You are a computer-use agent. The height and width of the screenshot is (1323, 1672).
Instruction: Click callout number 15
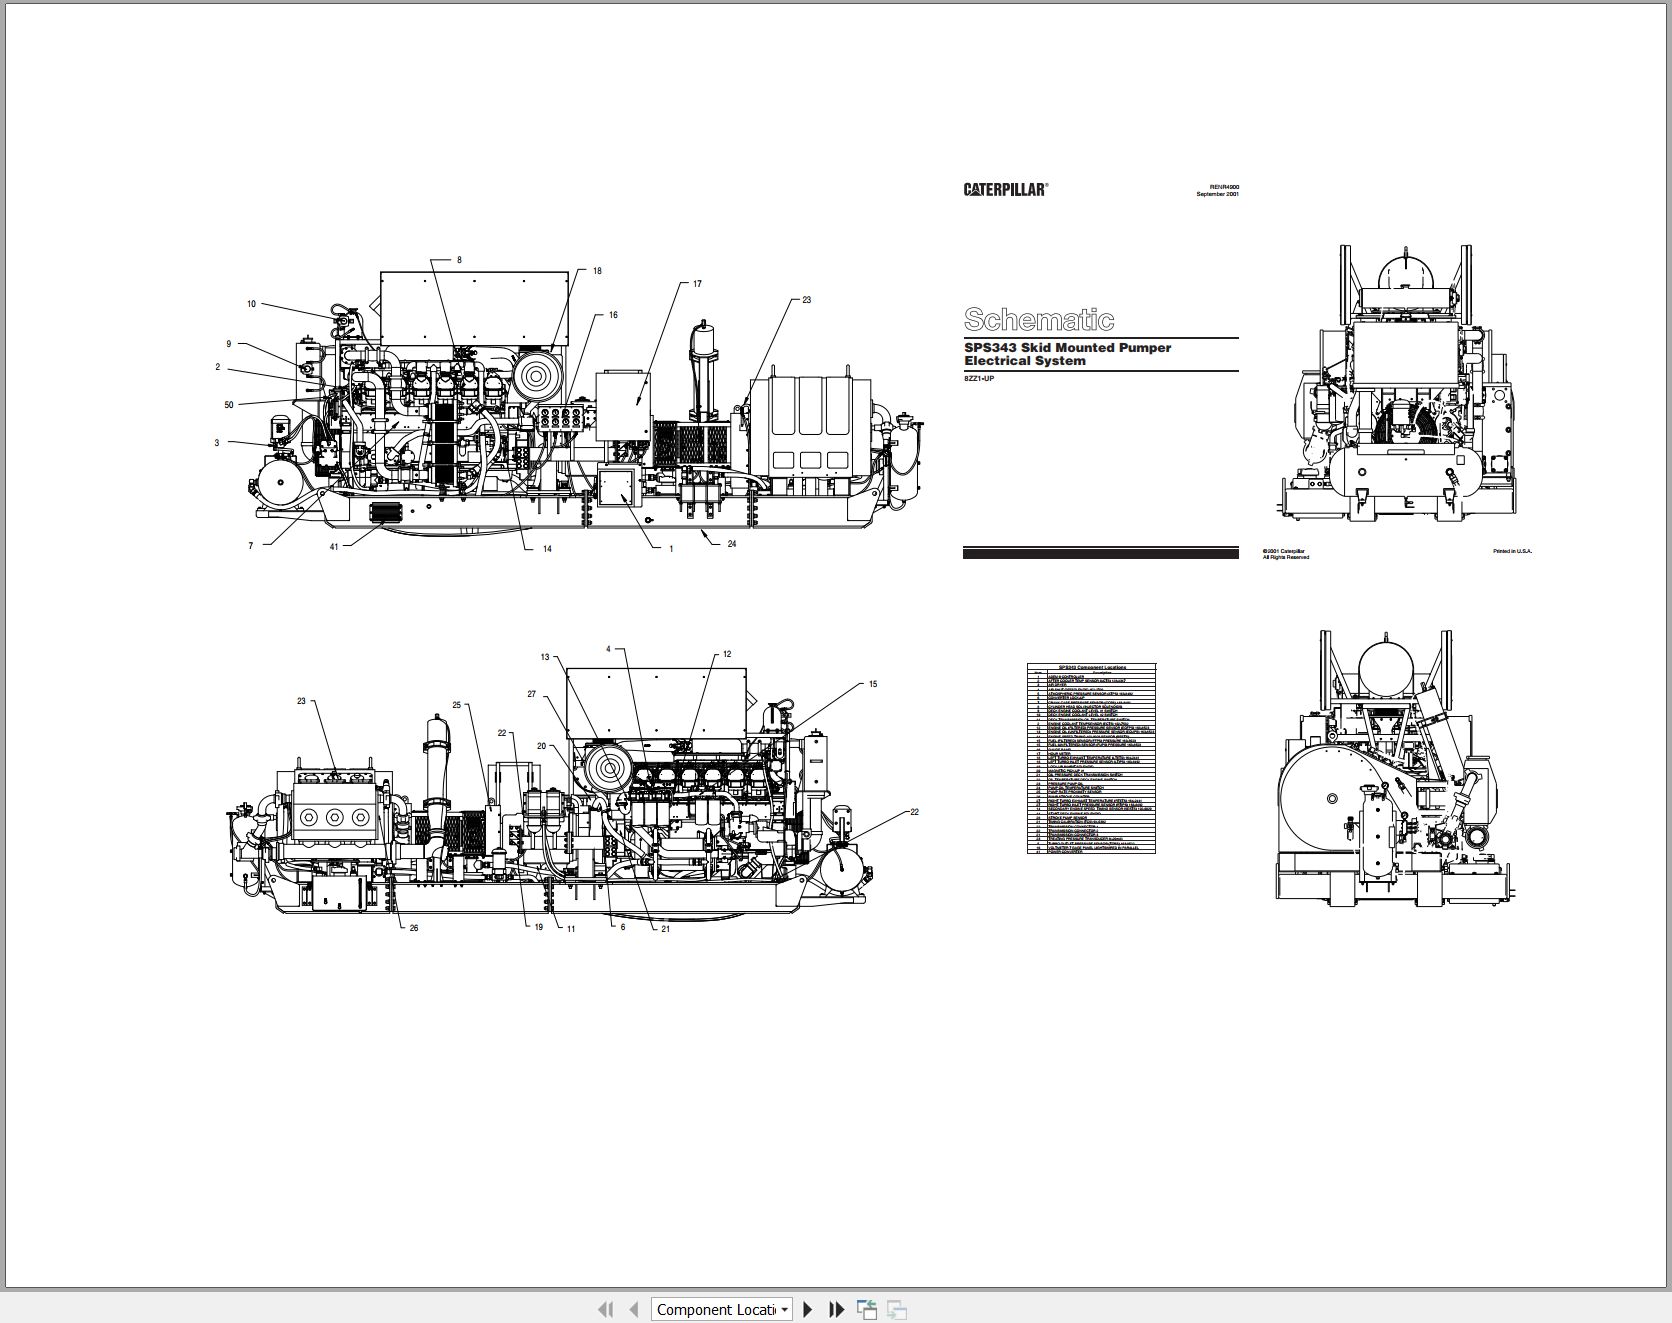point(873,684)
